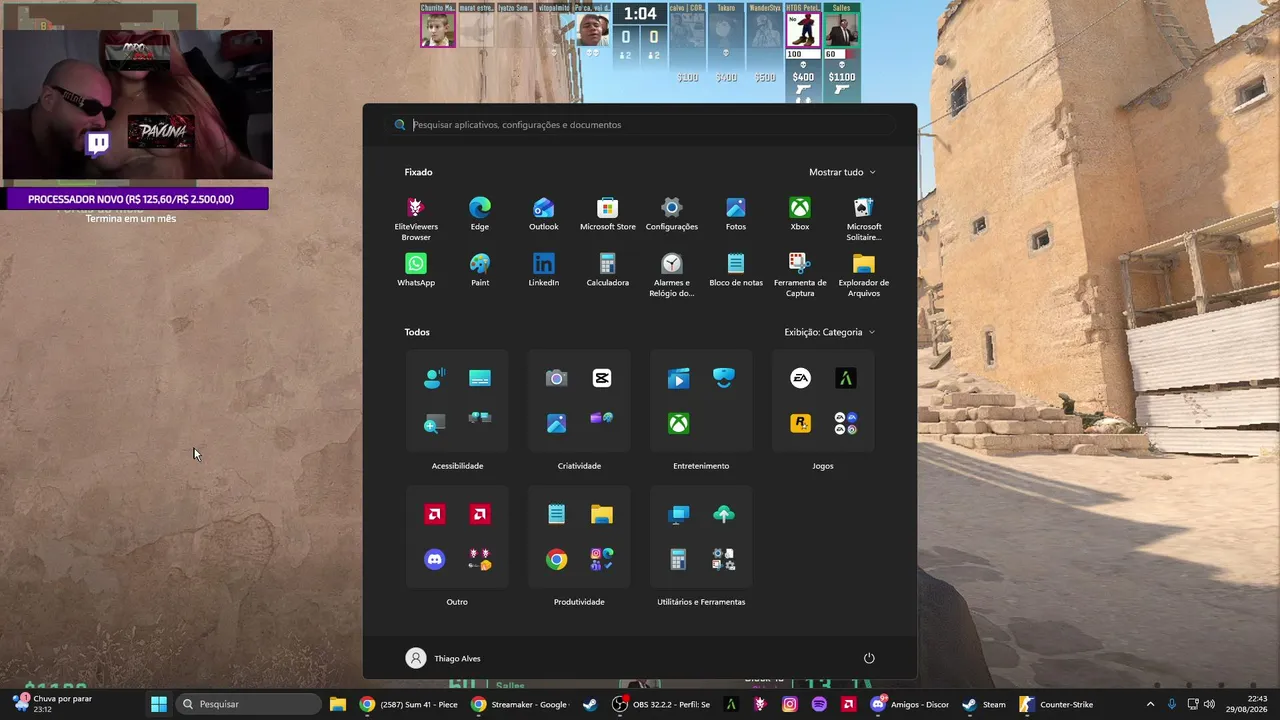Expand more apps group in Utilitários e Ferramentas
Viewport: 1280px width, 720px height.
(x=724, y=560)
